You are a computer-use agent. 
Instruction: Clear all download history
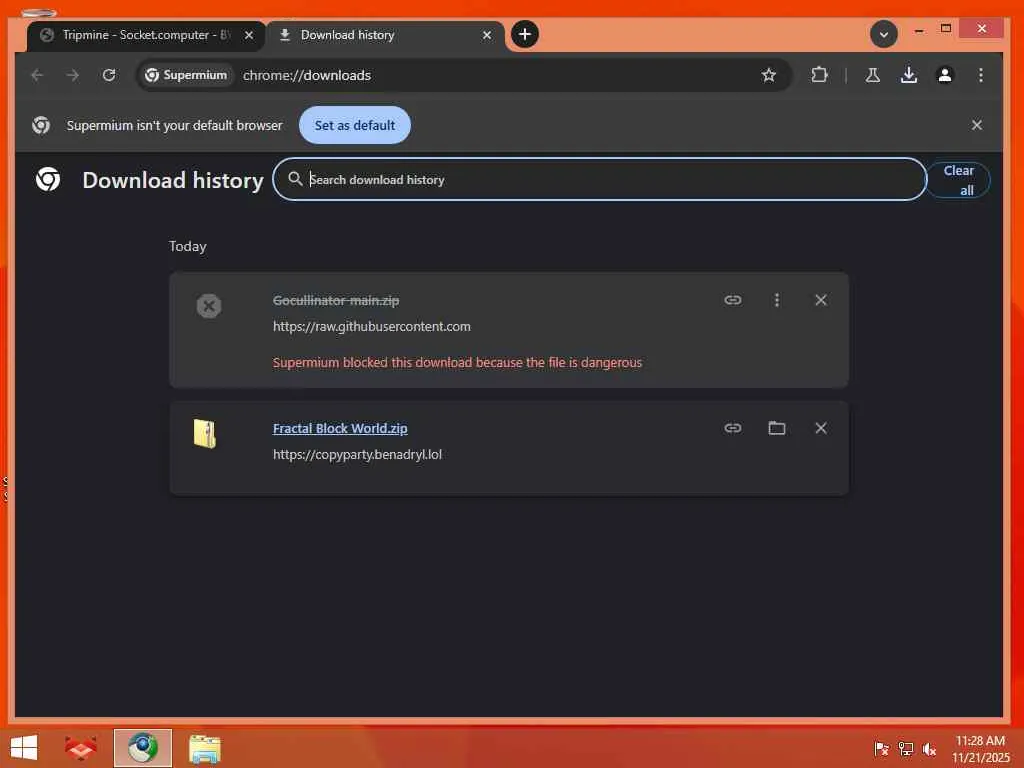point(958,180)
